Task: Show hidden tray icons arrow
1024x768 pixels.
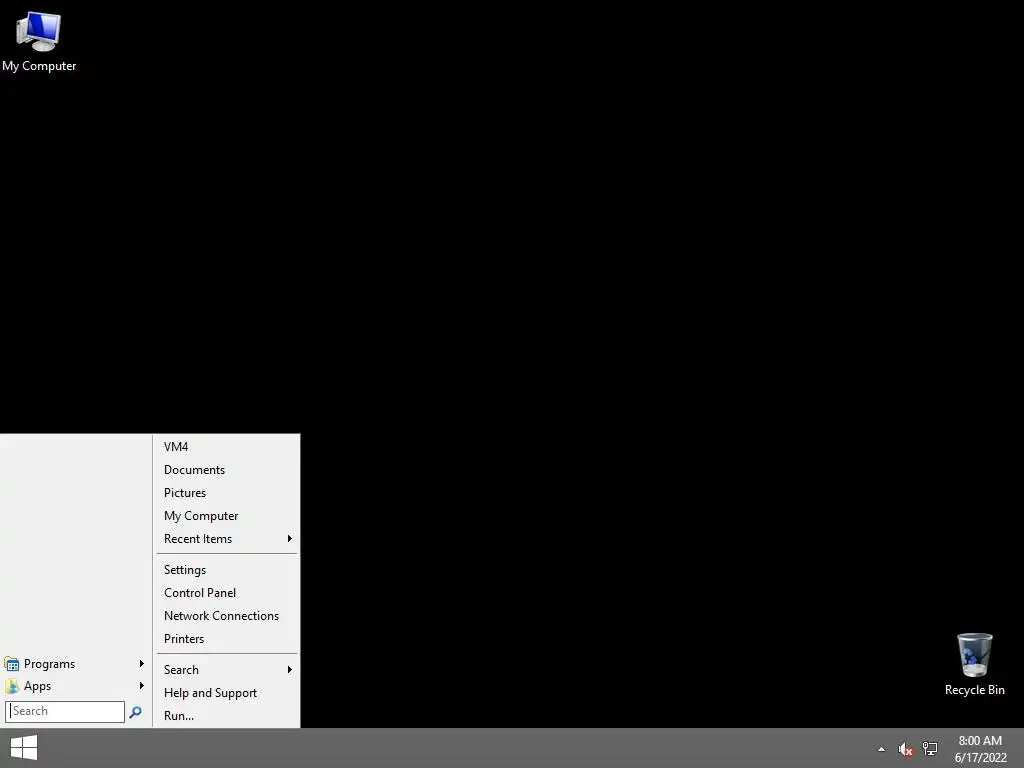Action: [x=882, y=749]
